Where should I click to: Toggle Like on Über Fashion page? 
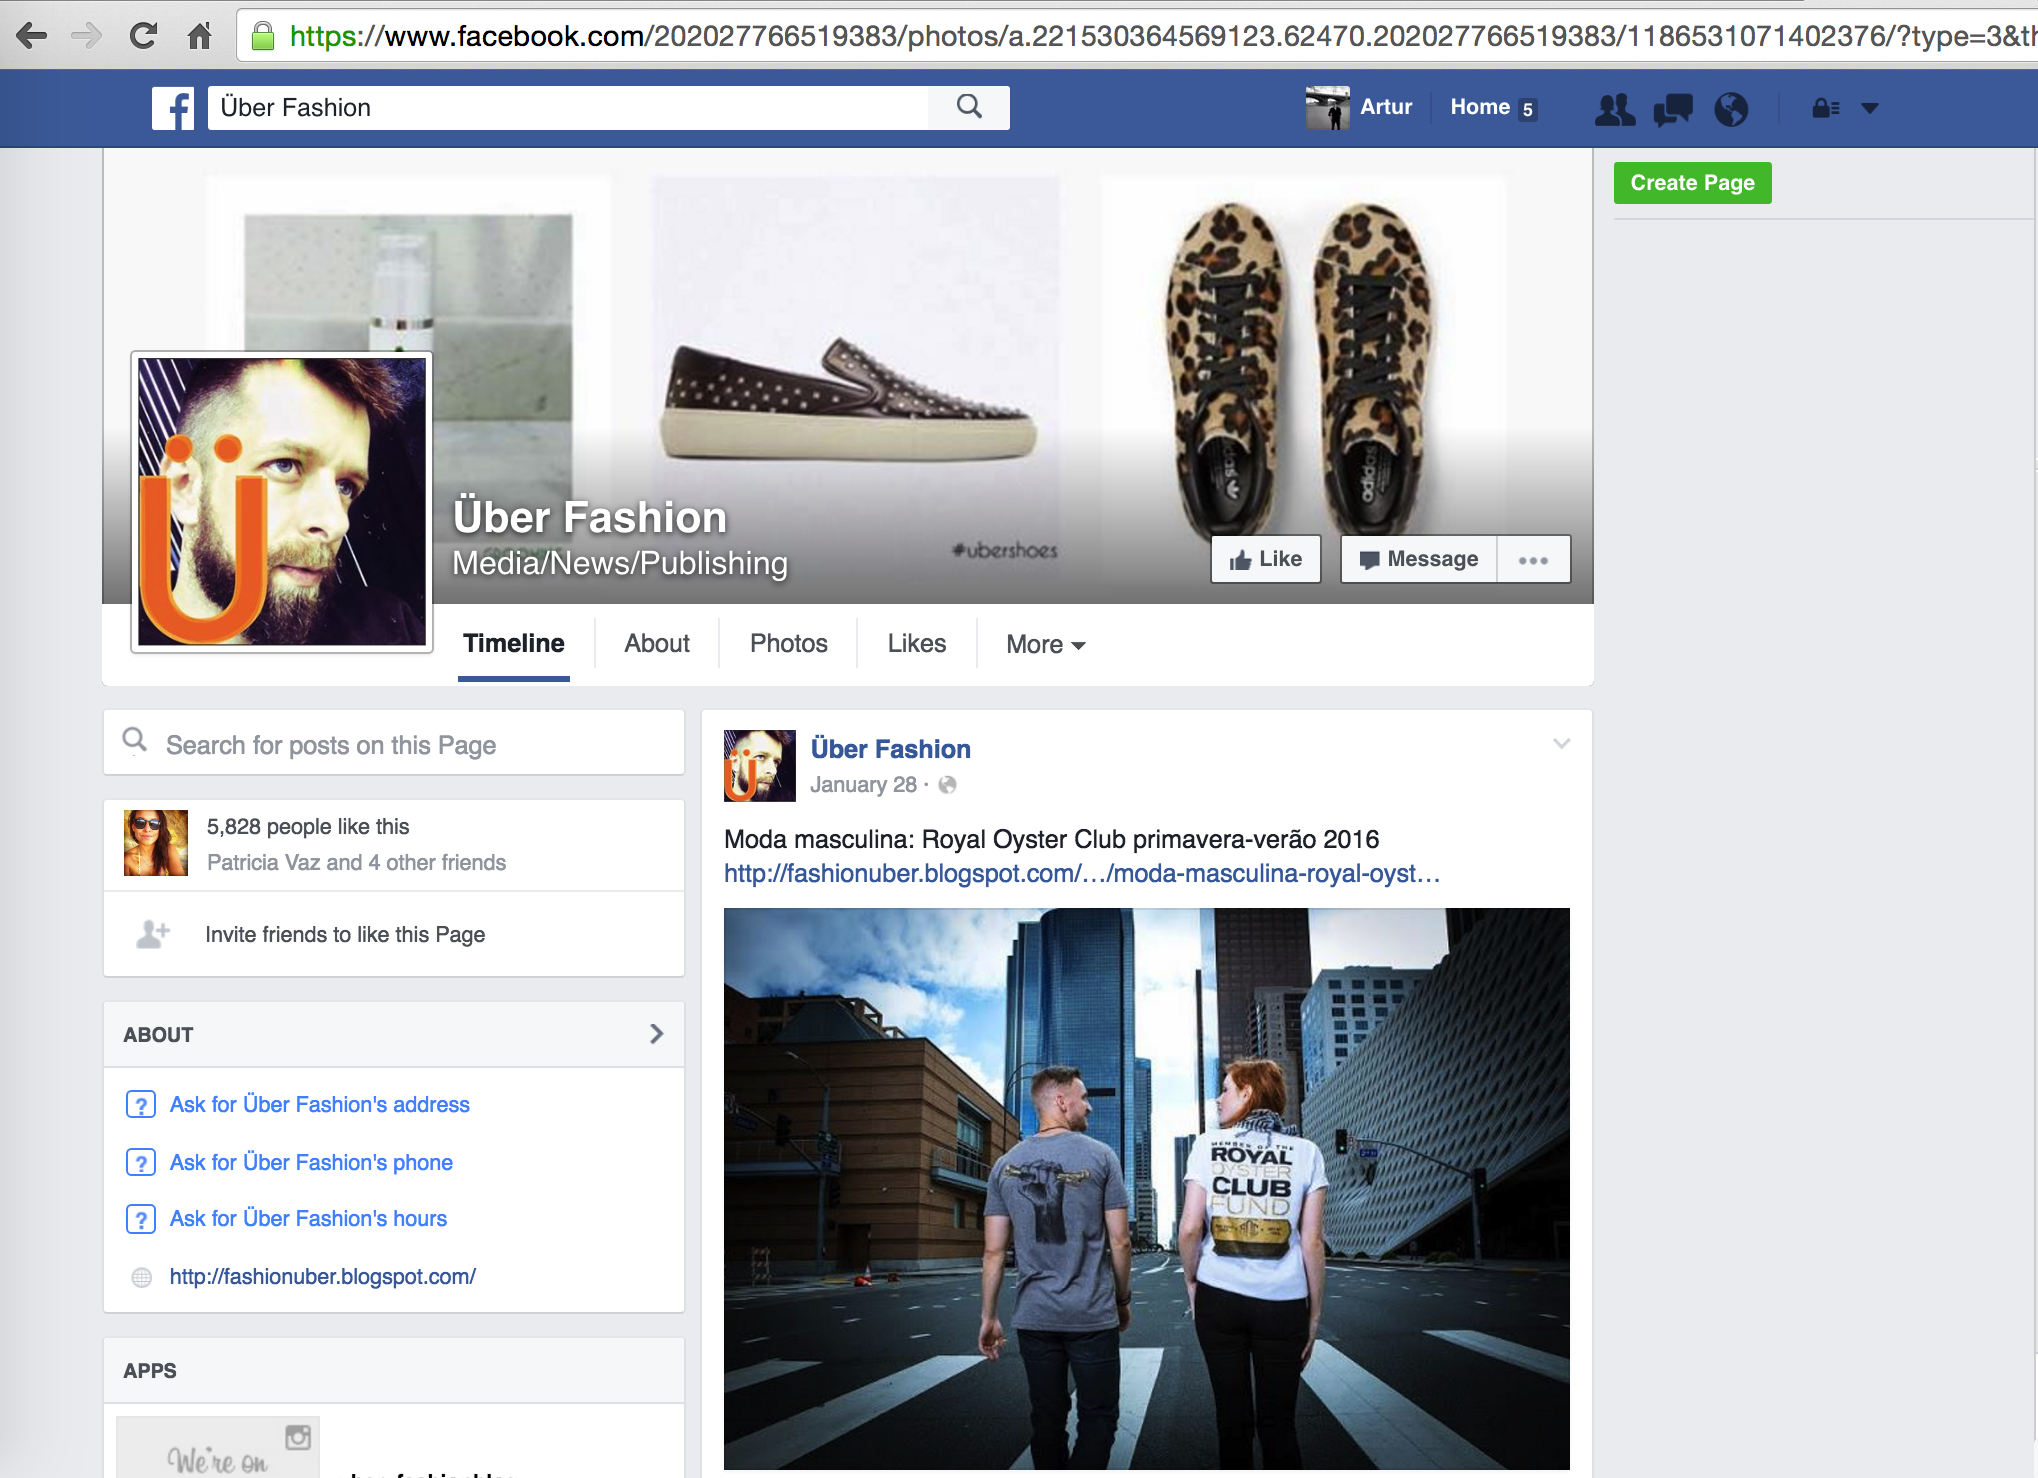point(1265,559)
